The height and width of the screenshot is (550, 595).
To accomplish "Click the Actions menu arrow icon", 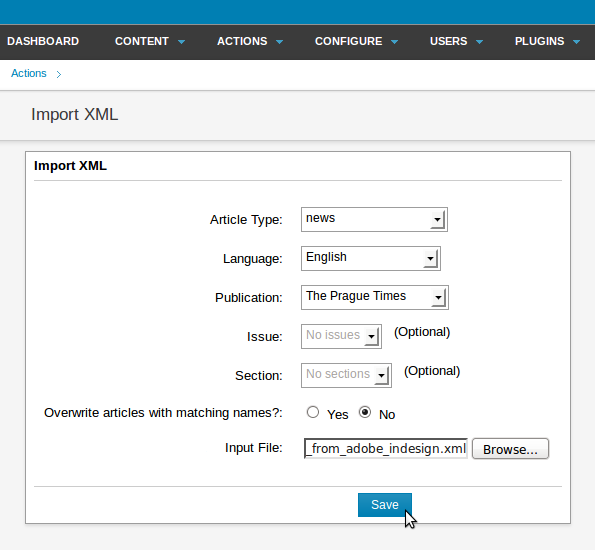I will 280,42.
